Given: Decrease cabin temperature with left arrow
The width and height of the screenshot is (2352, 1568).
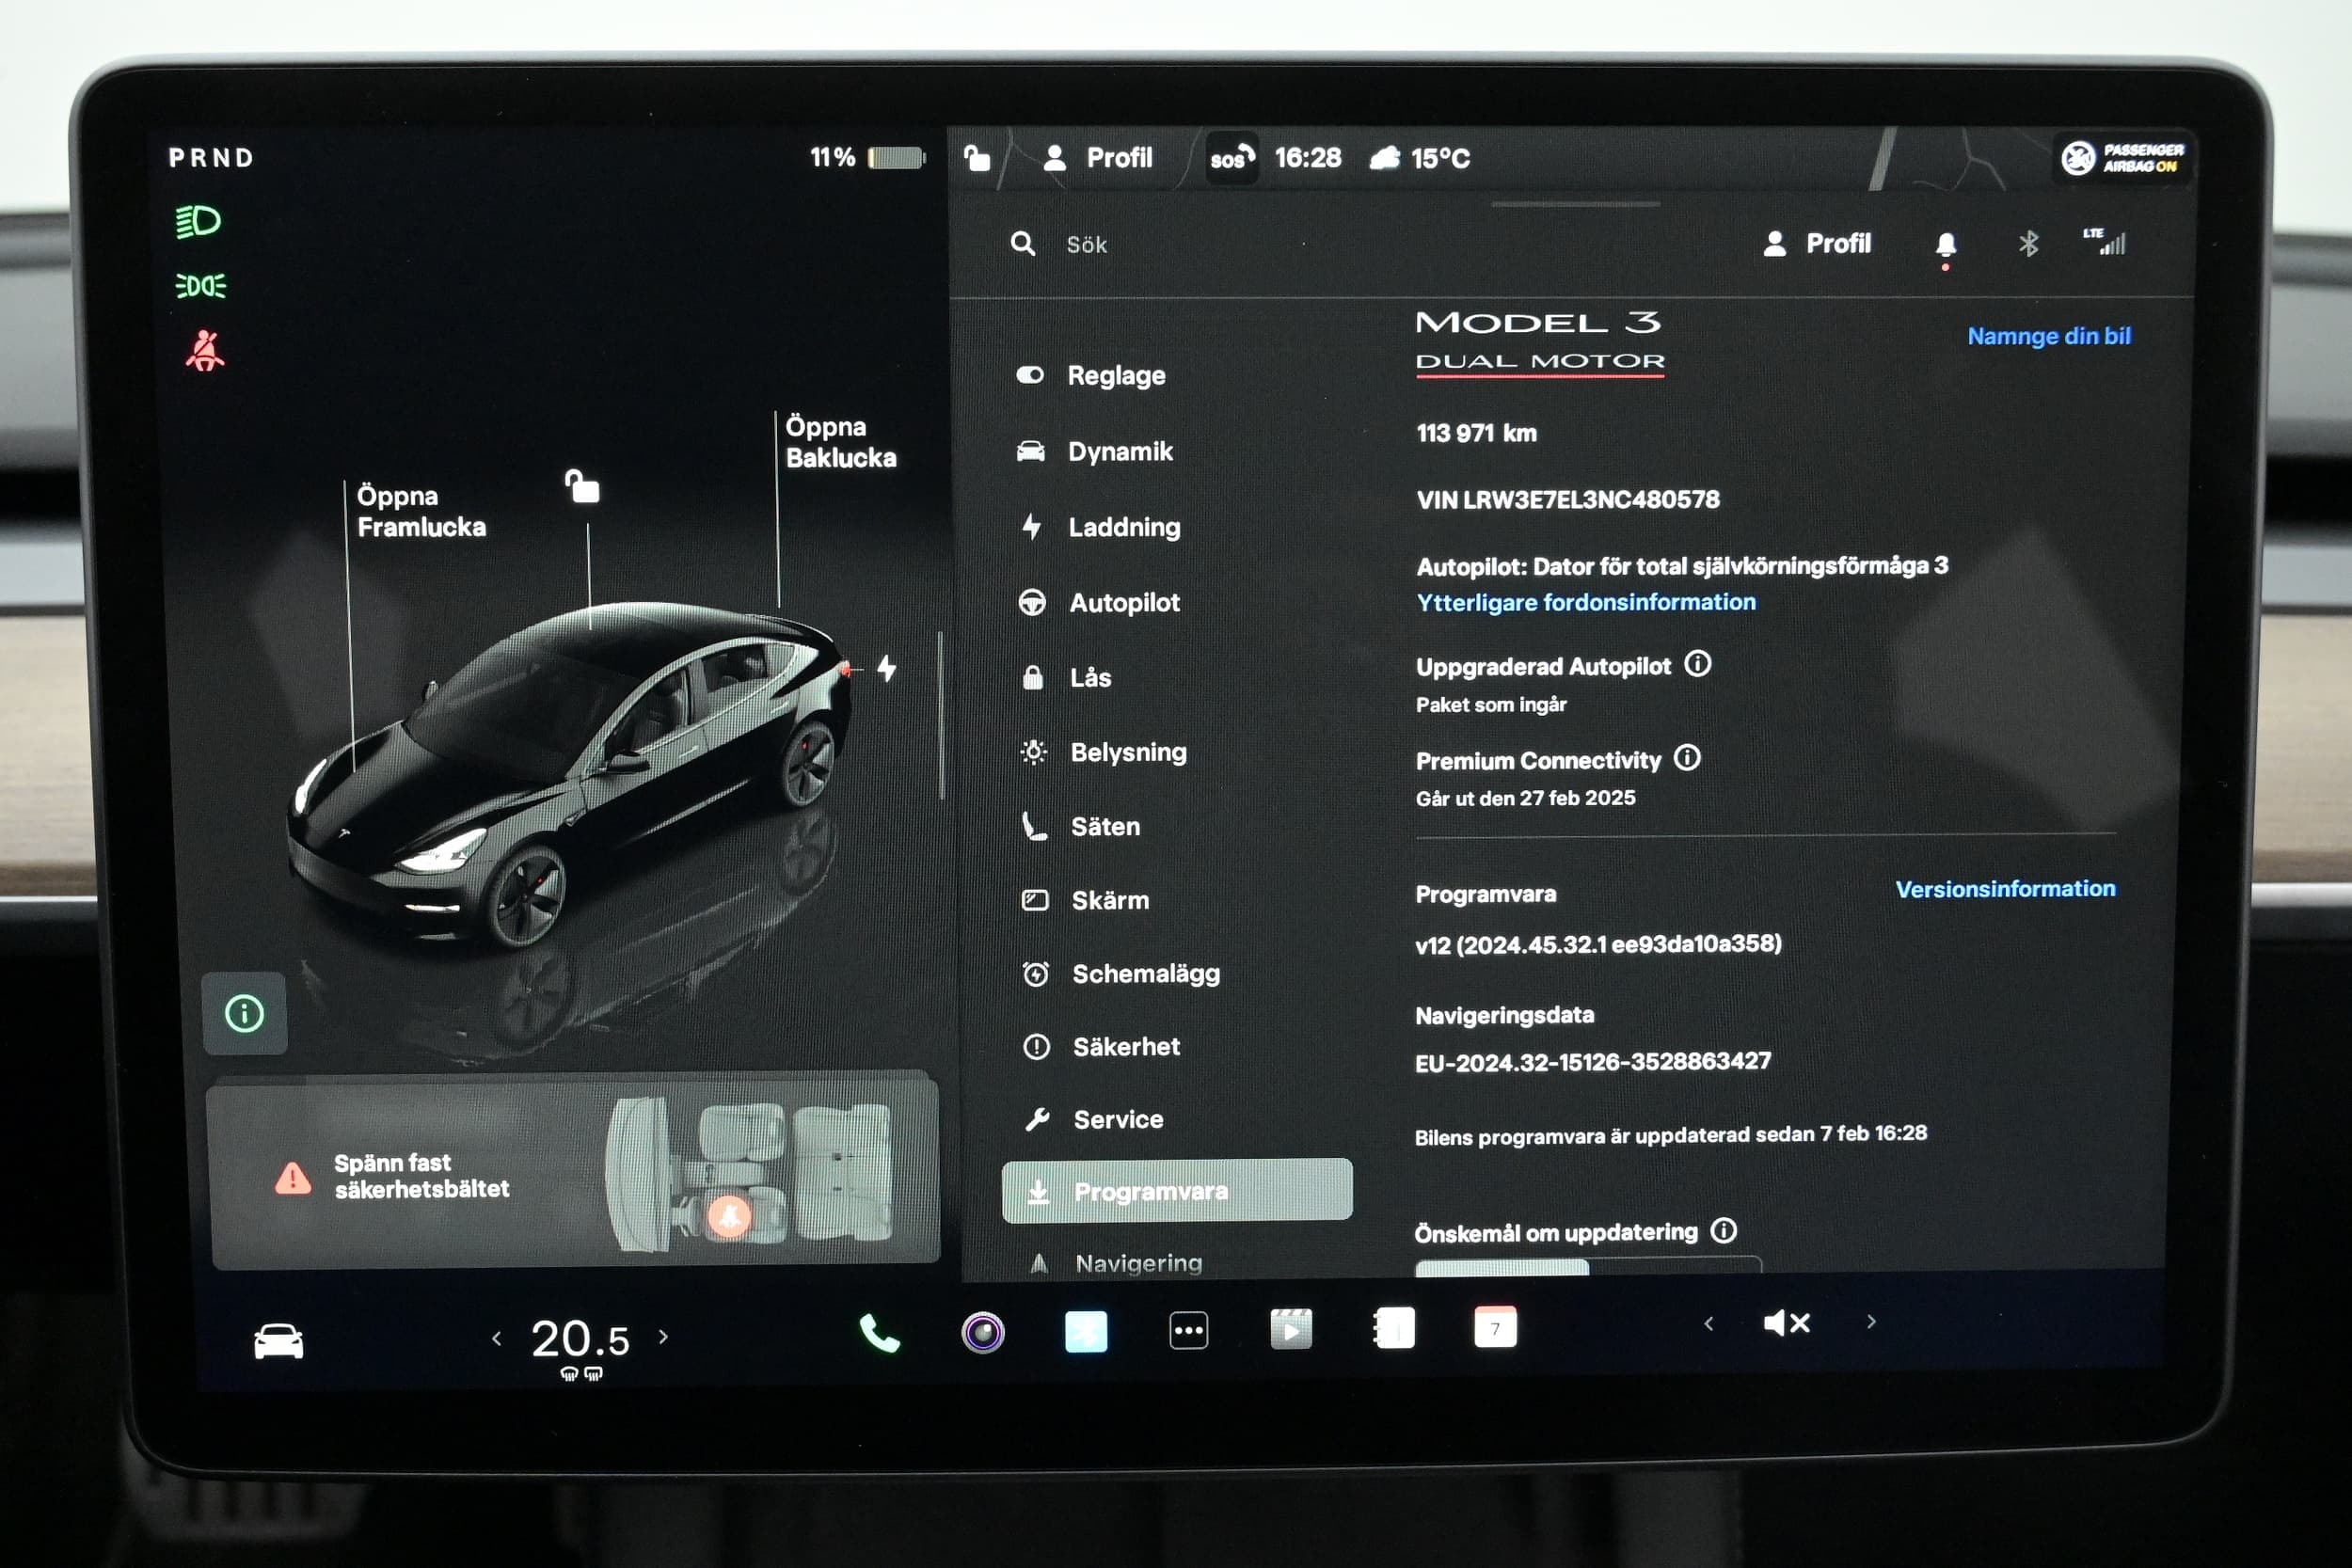Looking at the screenshot, I should [x=497, y=1338].
